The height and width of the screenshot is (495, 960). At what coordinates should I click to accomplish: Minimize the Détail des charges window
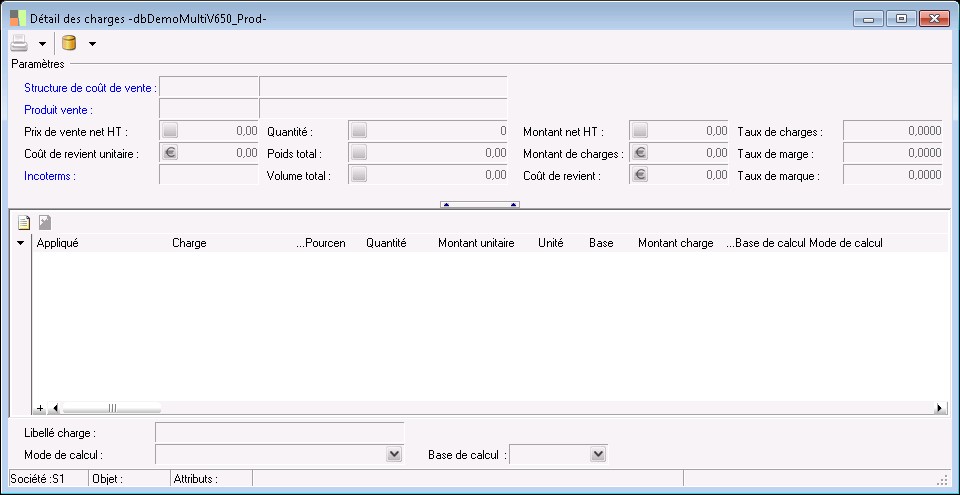click(x=868, y=19)
